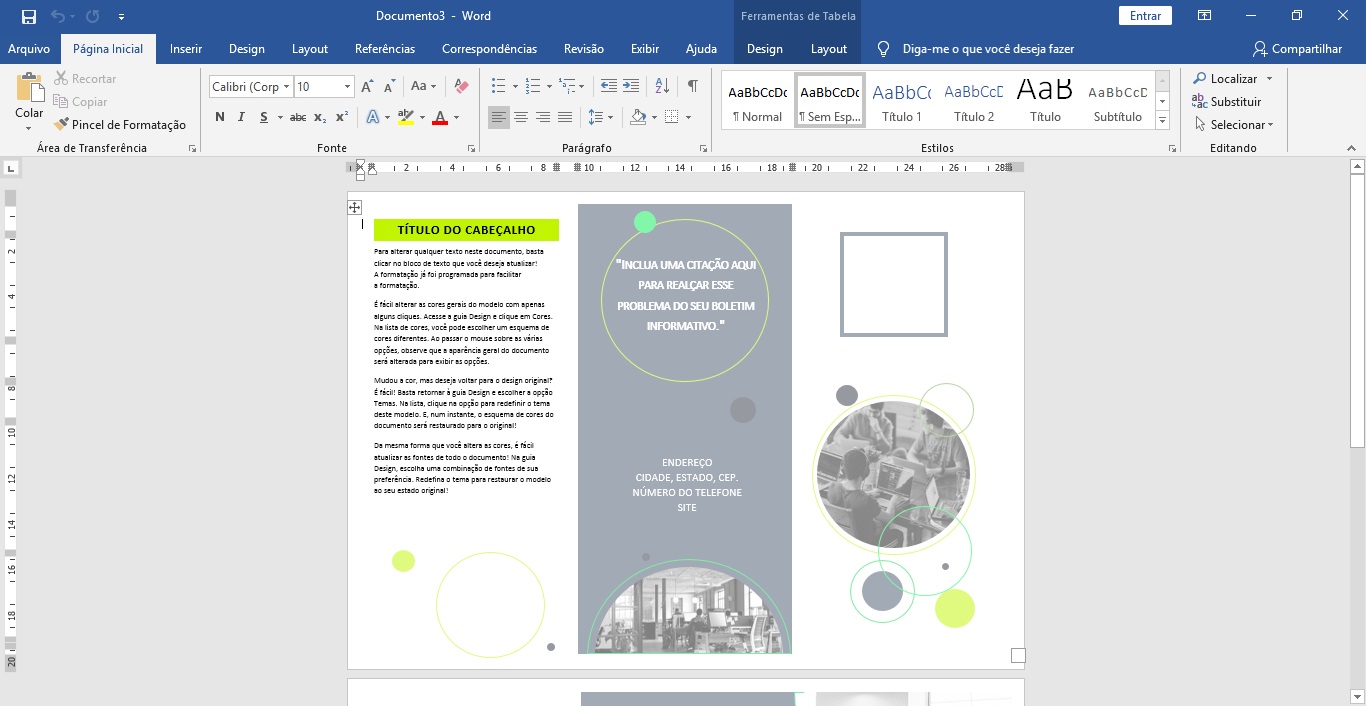Open the font name dropdown Calibri
Screen dimensions: 1366x706
(x=251, y=87)
